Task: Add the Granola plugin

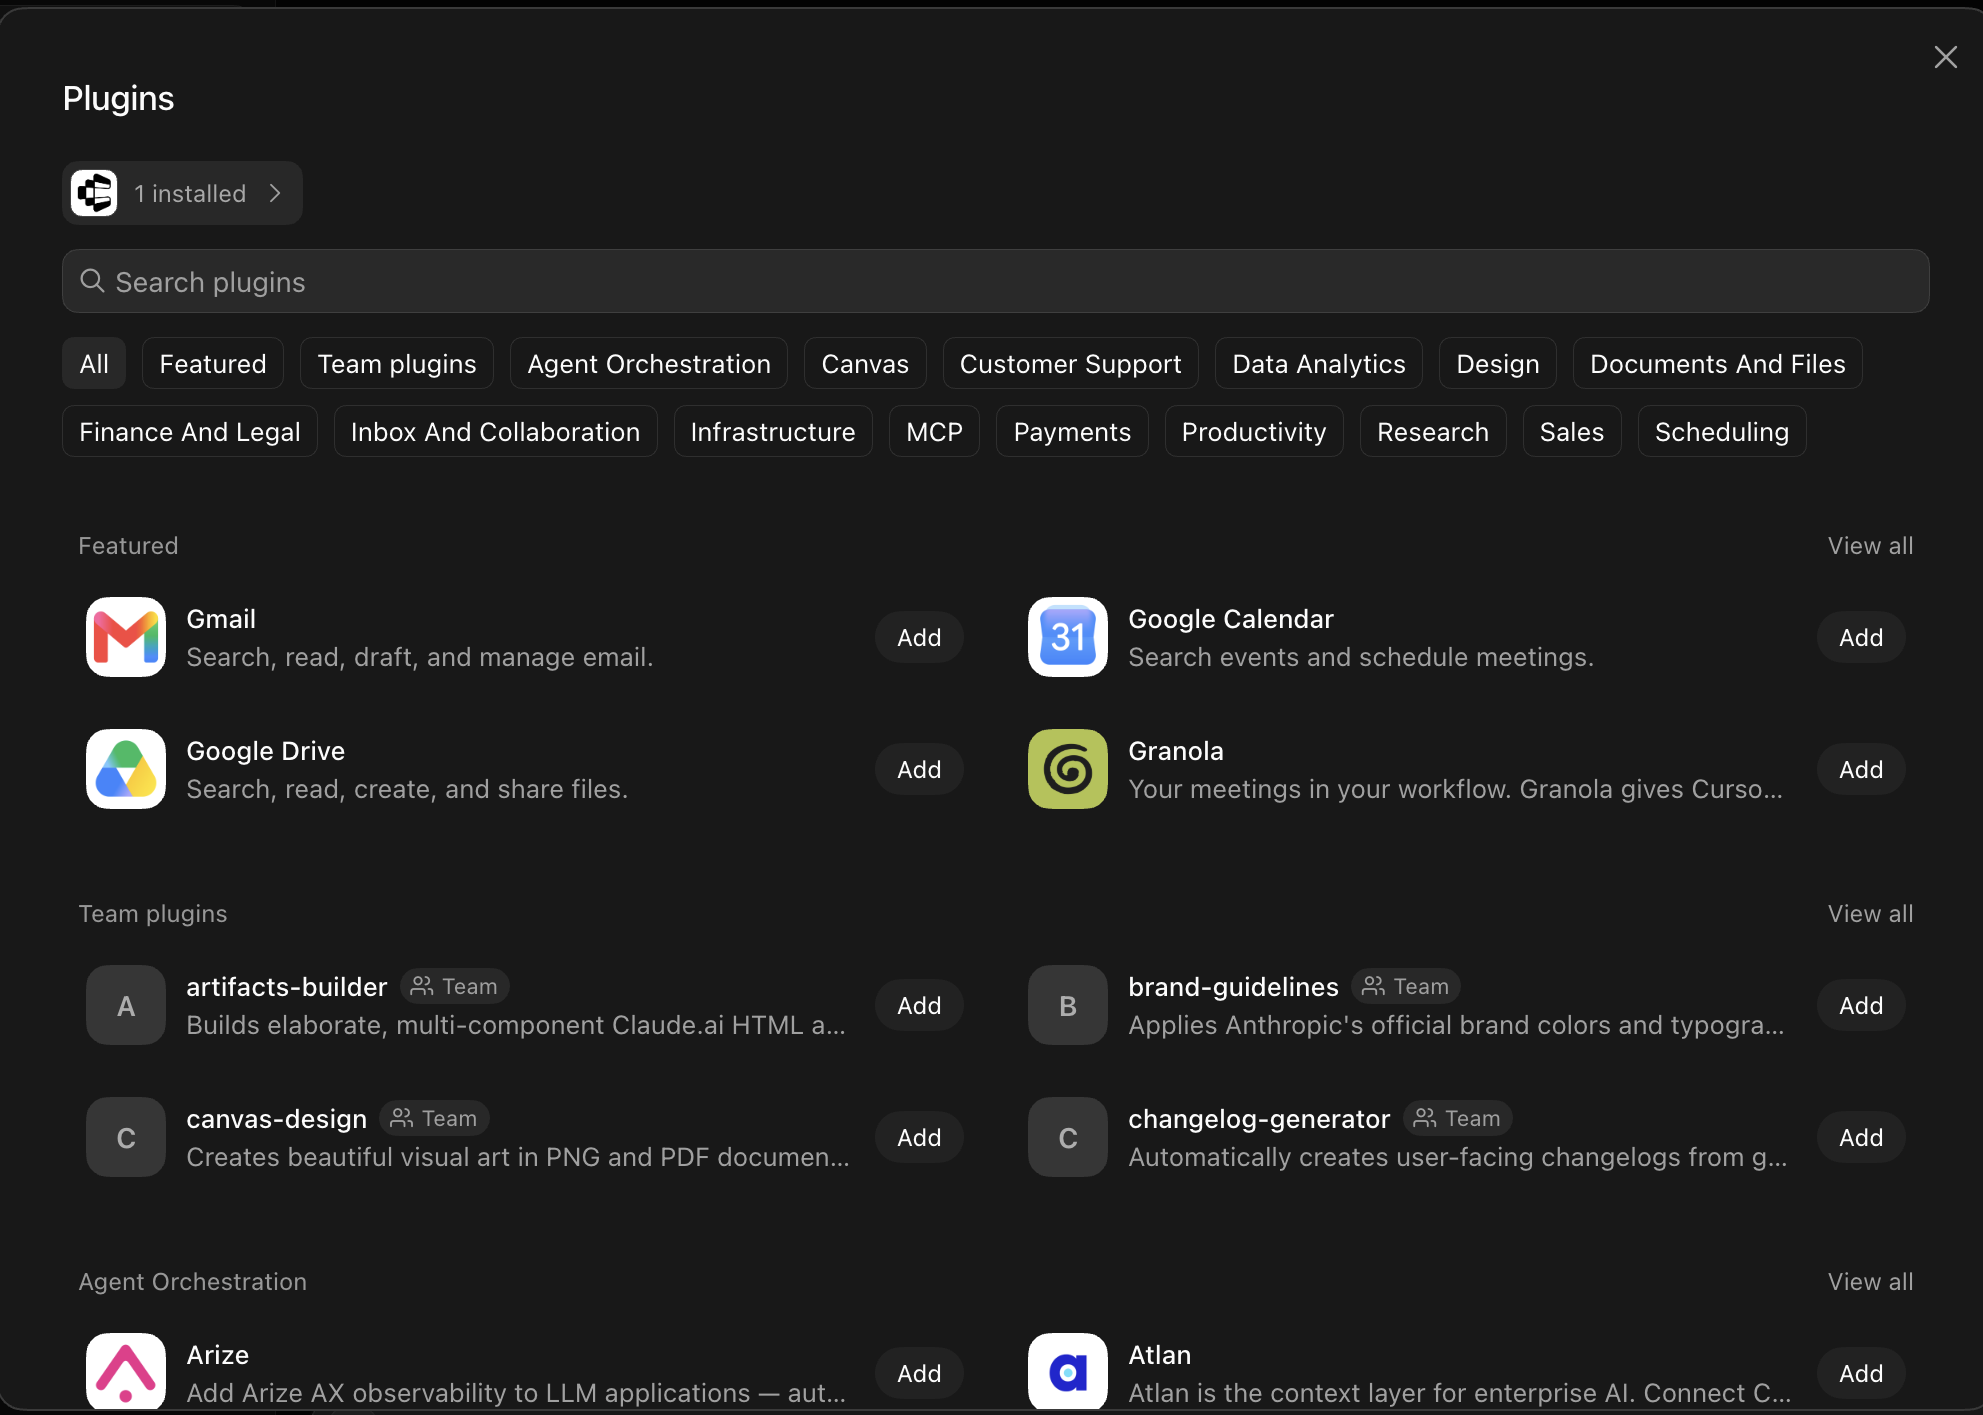Action: click(x=1861, y=769)
